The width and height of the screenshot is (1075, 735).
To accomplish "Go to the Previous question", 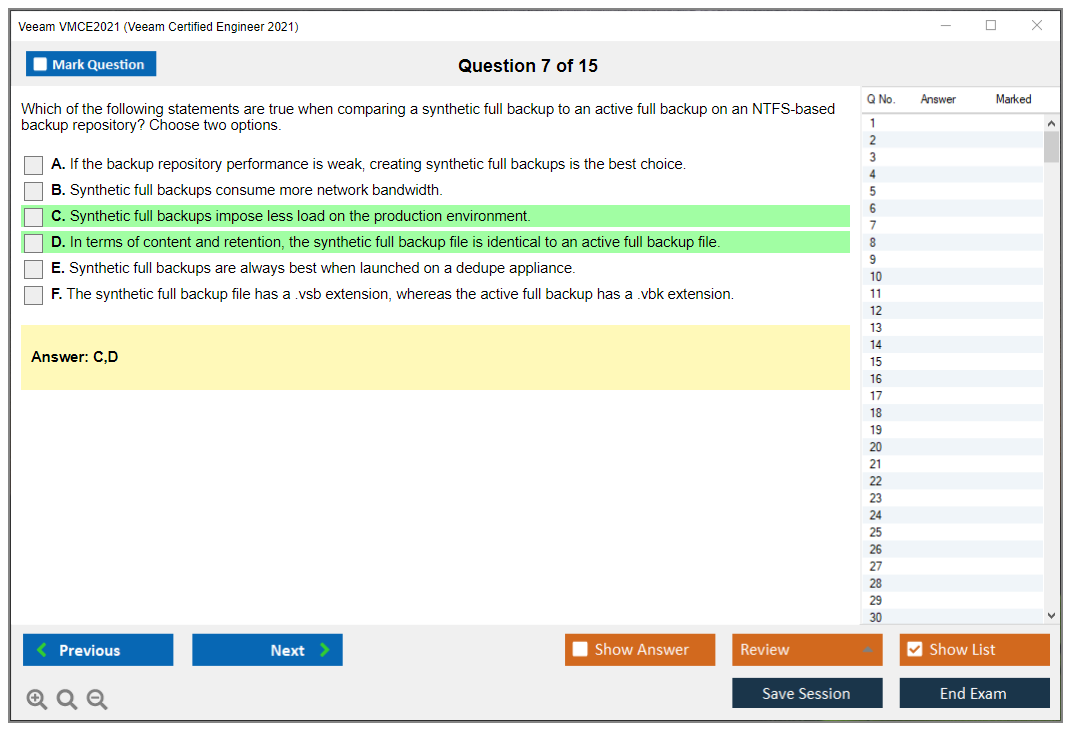I will 98,650.
